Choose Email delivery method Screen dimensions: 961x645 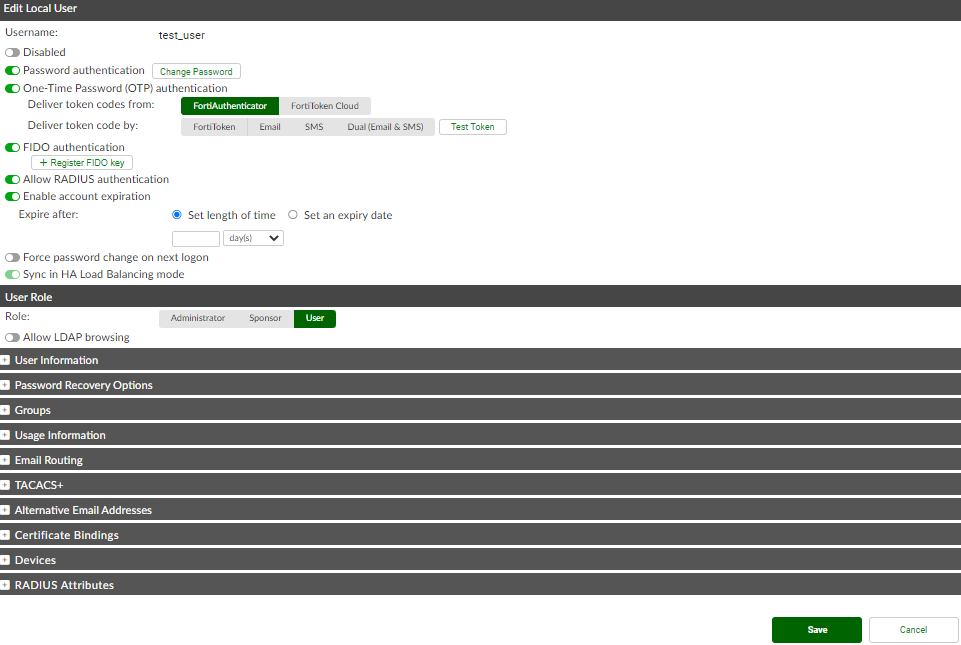pyautogui.click(x=270, y=127)
